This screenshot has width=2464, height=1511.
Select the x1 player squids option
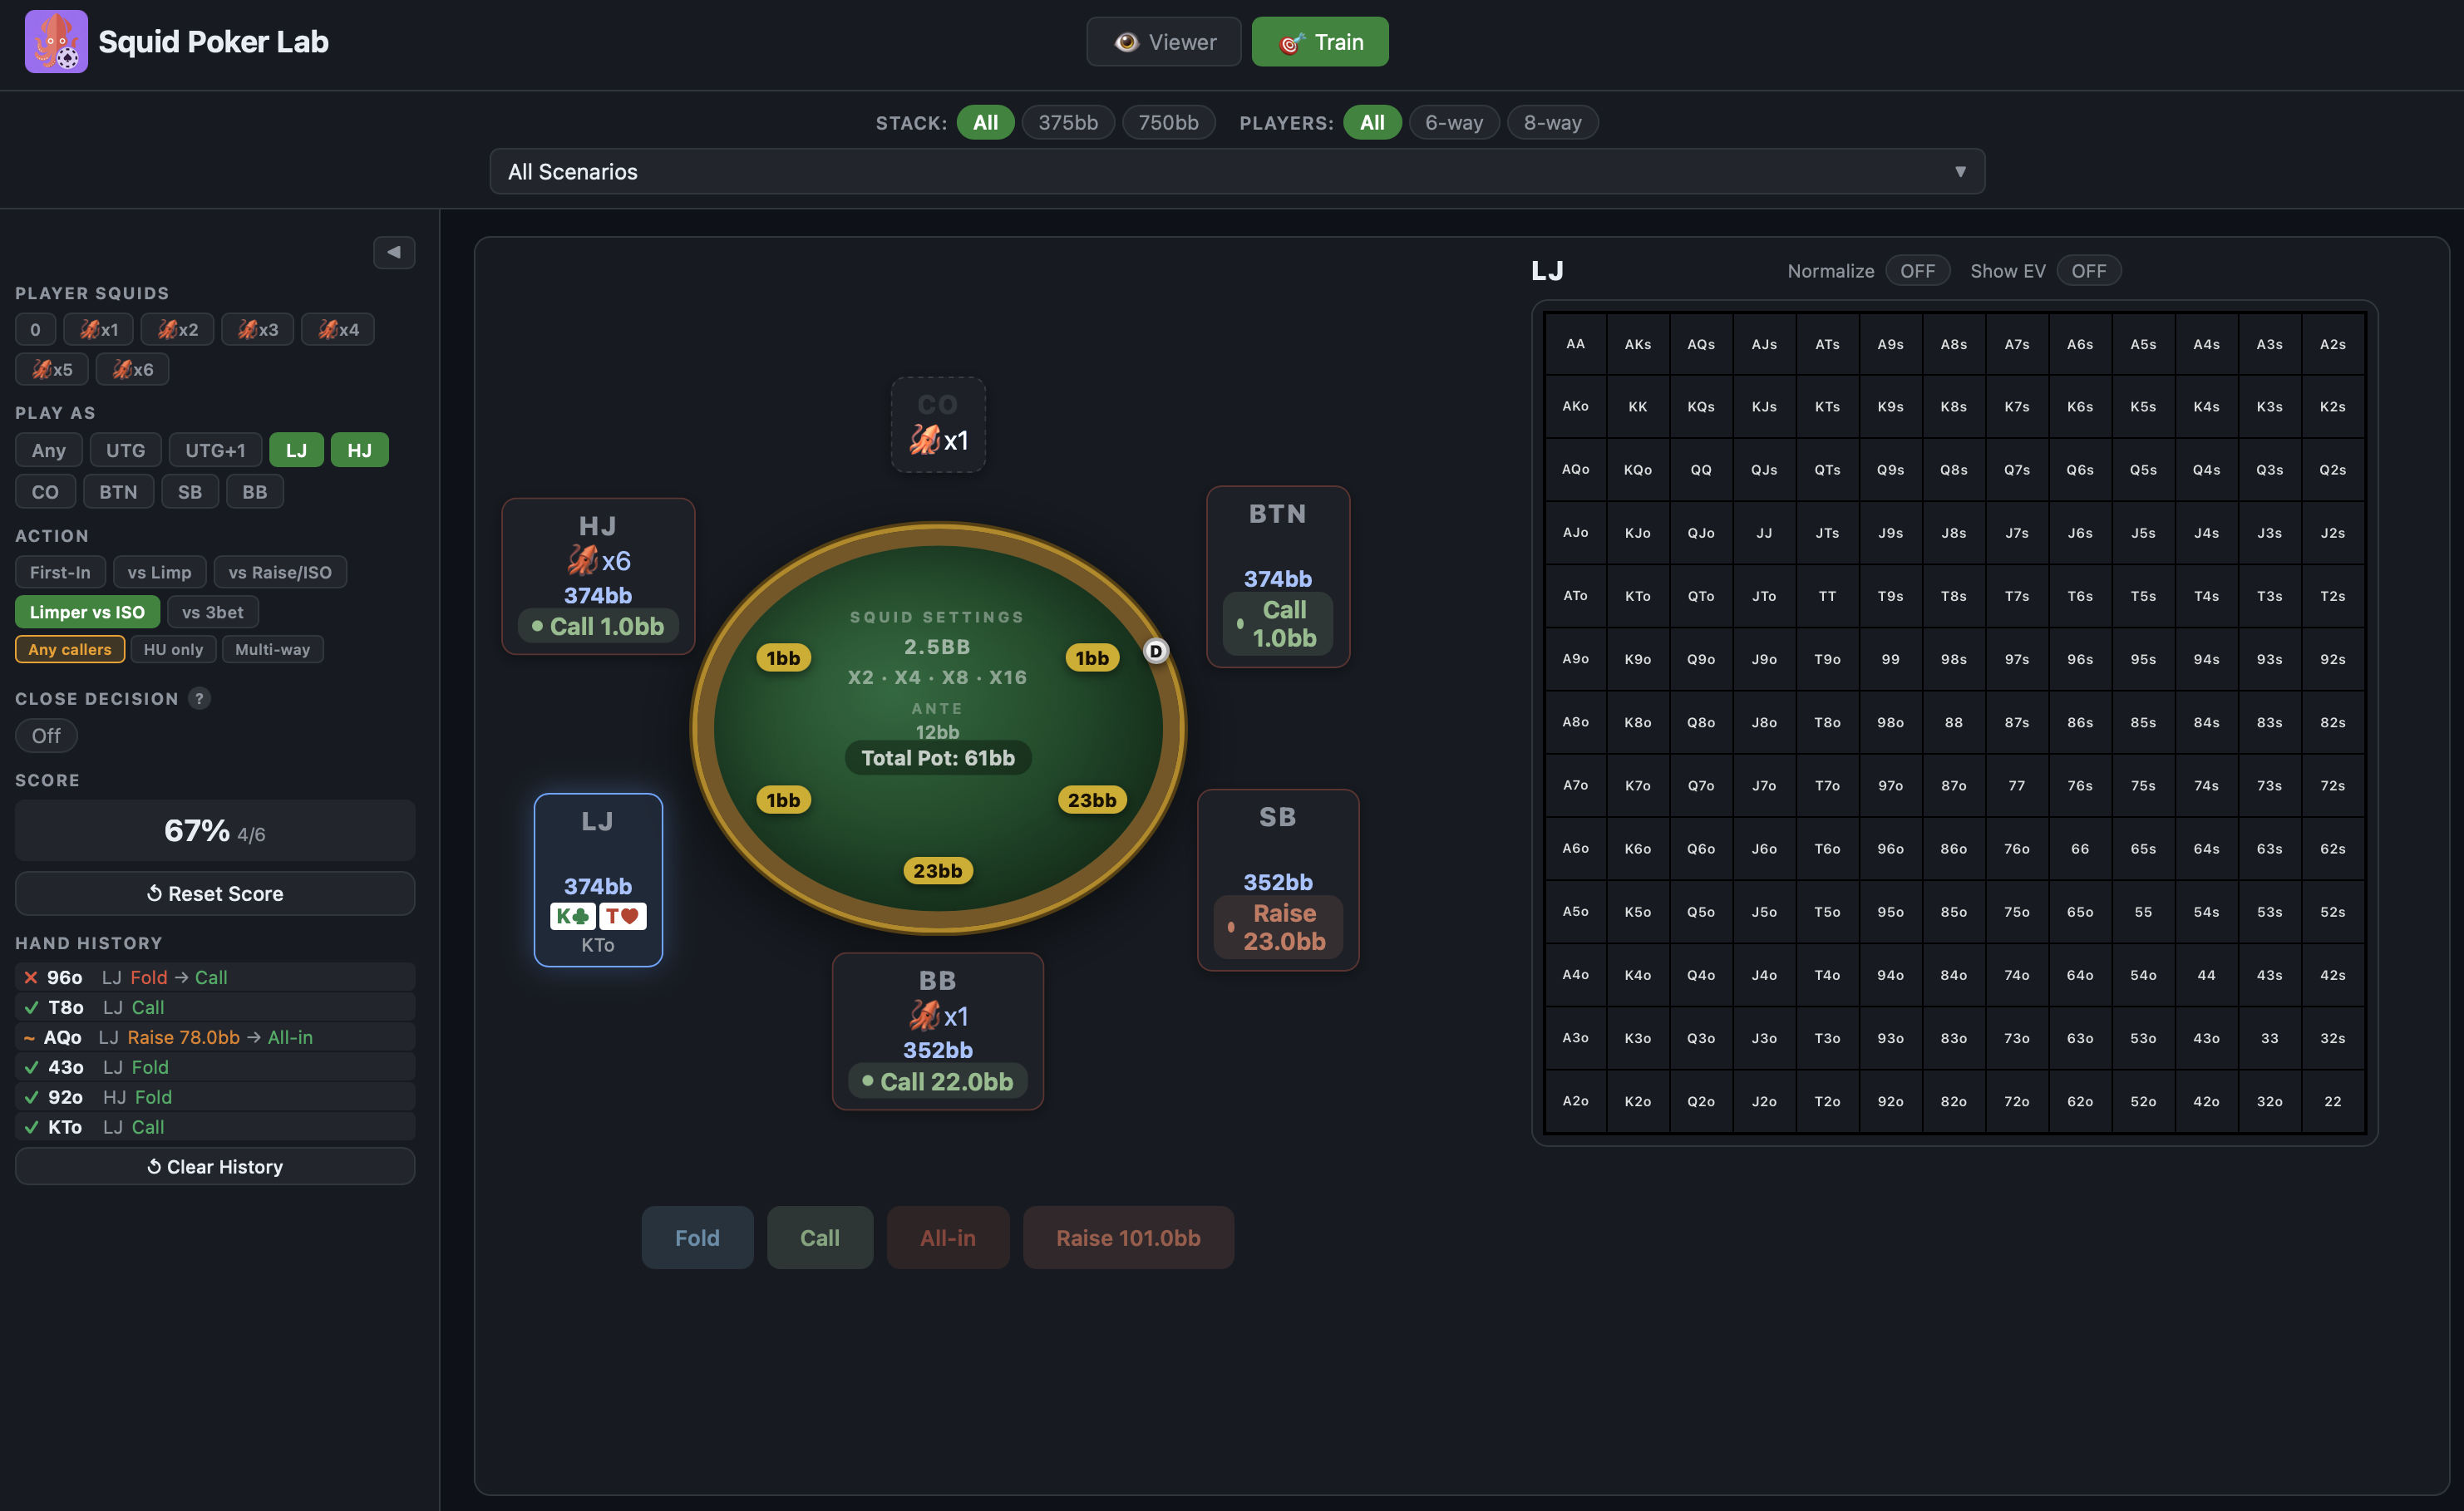(x=98, y=329)
